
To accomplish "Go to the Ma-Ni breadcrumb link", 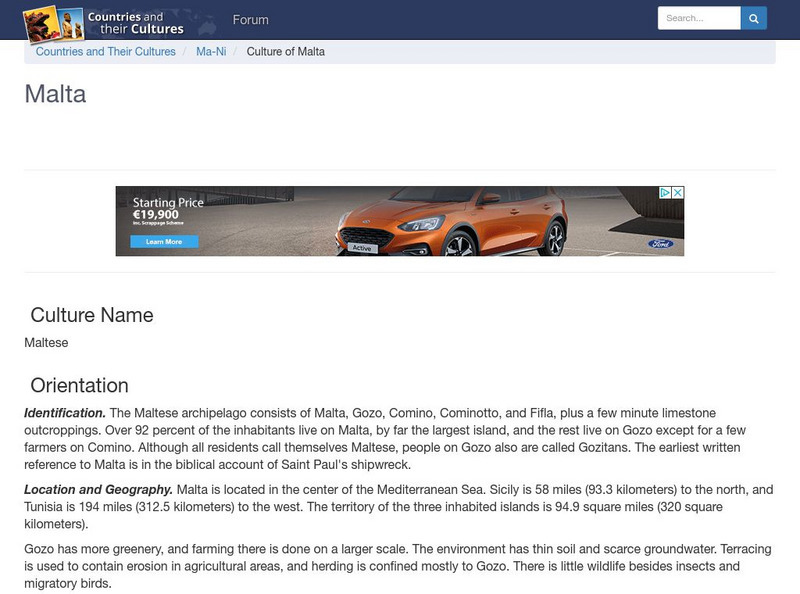I will point(211,52).
